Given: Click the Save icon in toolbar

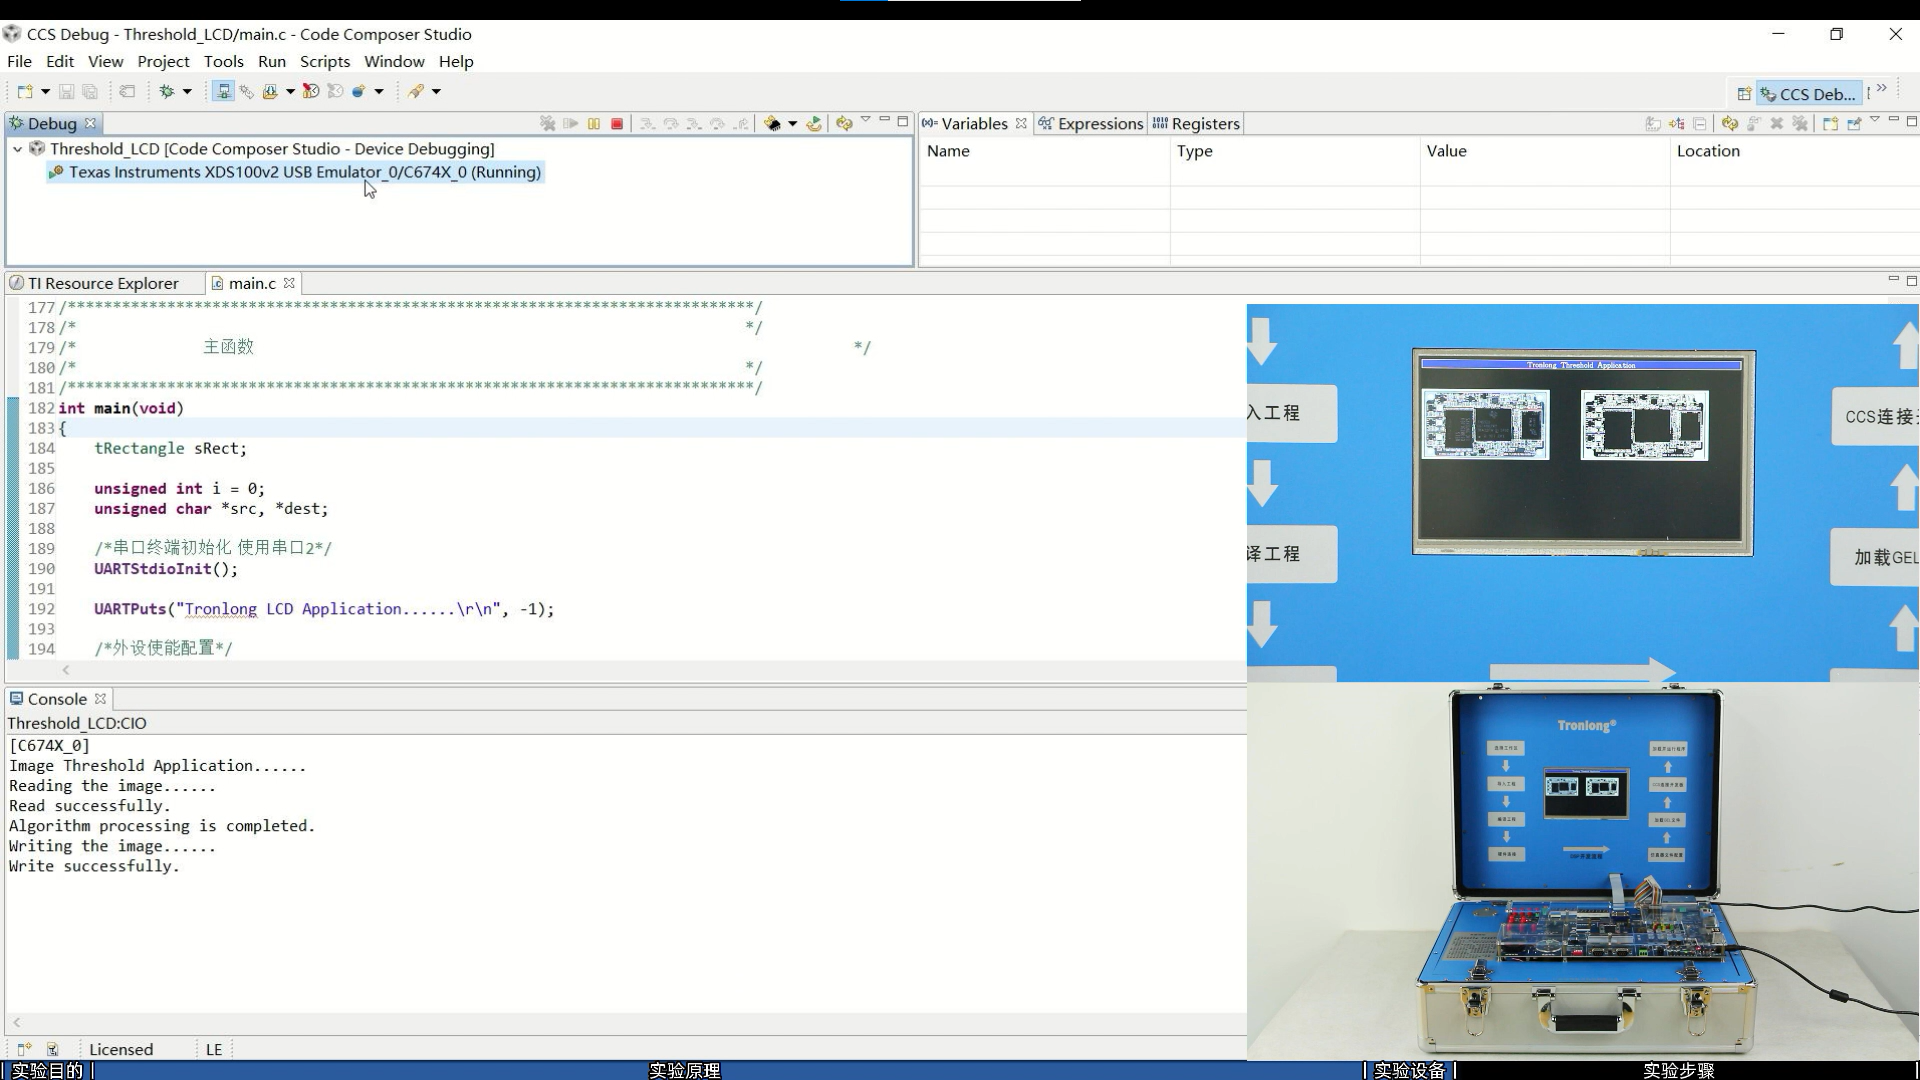Looking at the screenshot, I should point(66,91).
